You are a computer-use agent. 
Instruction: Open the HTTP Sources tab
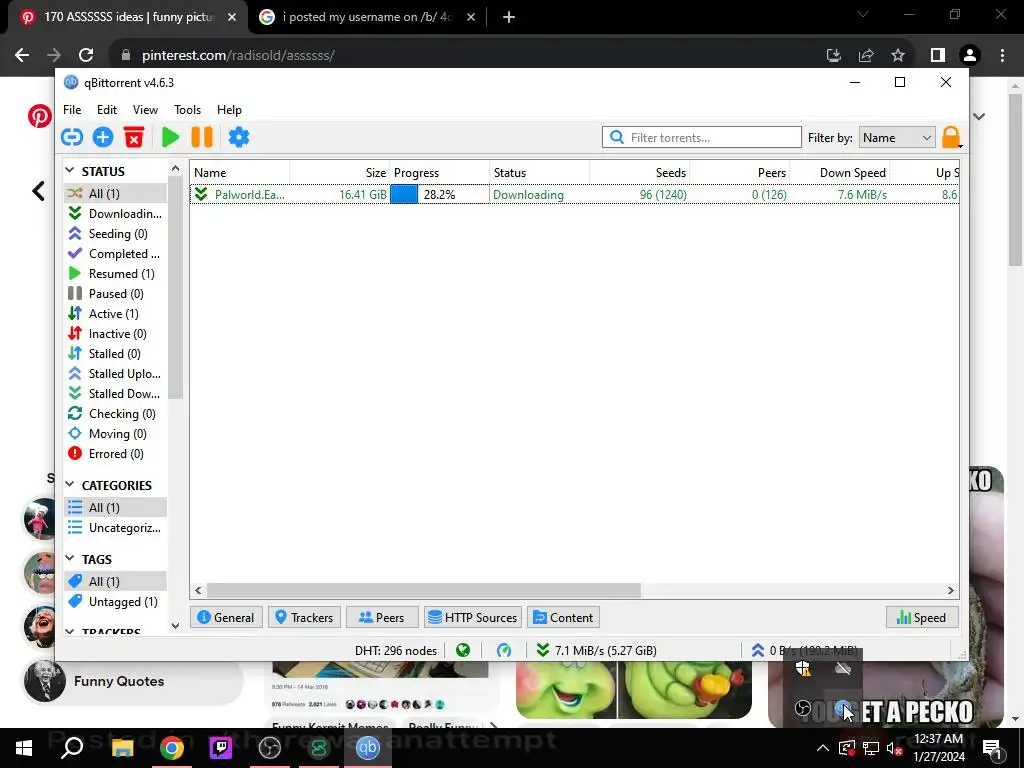pos(473,617)
